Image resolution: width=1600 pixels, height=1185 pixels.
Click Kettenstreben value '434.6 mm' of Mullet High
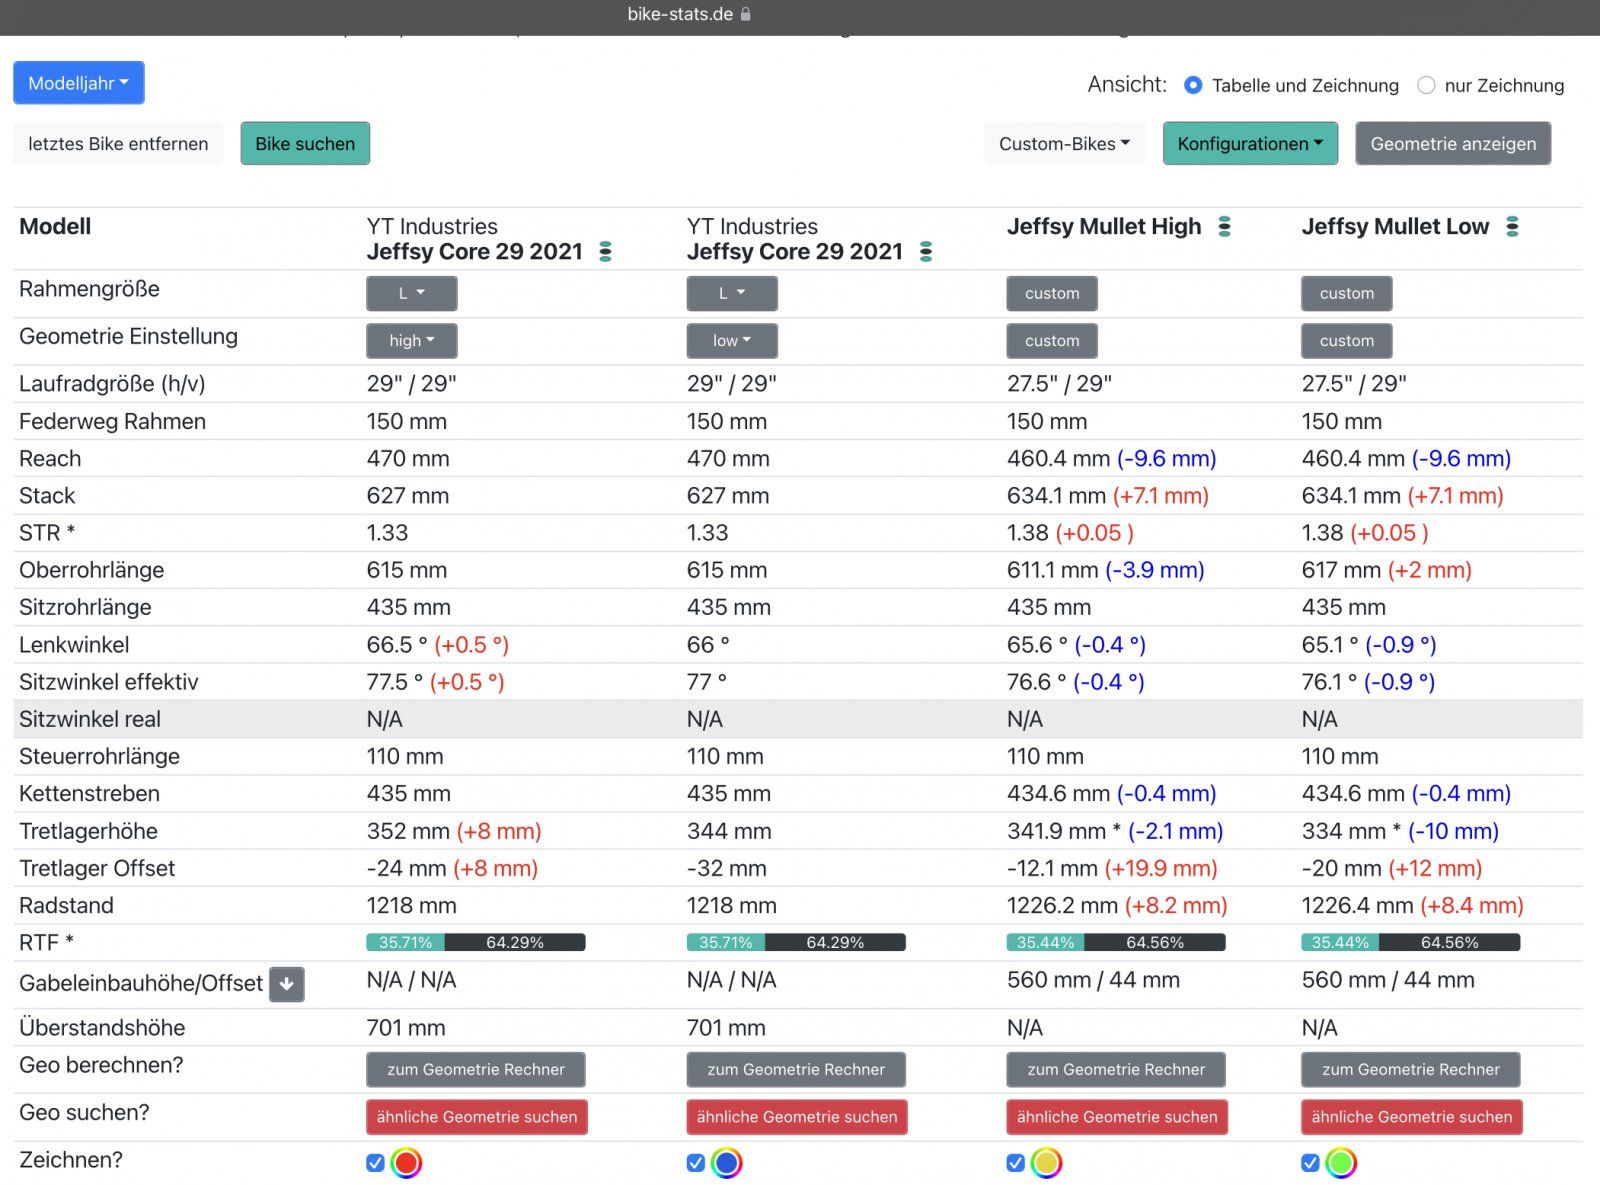click(1058, 794)
